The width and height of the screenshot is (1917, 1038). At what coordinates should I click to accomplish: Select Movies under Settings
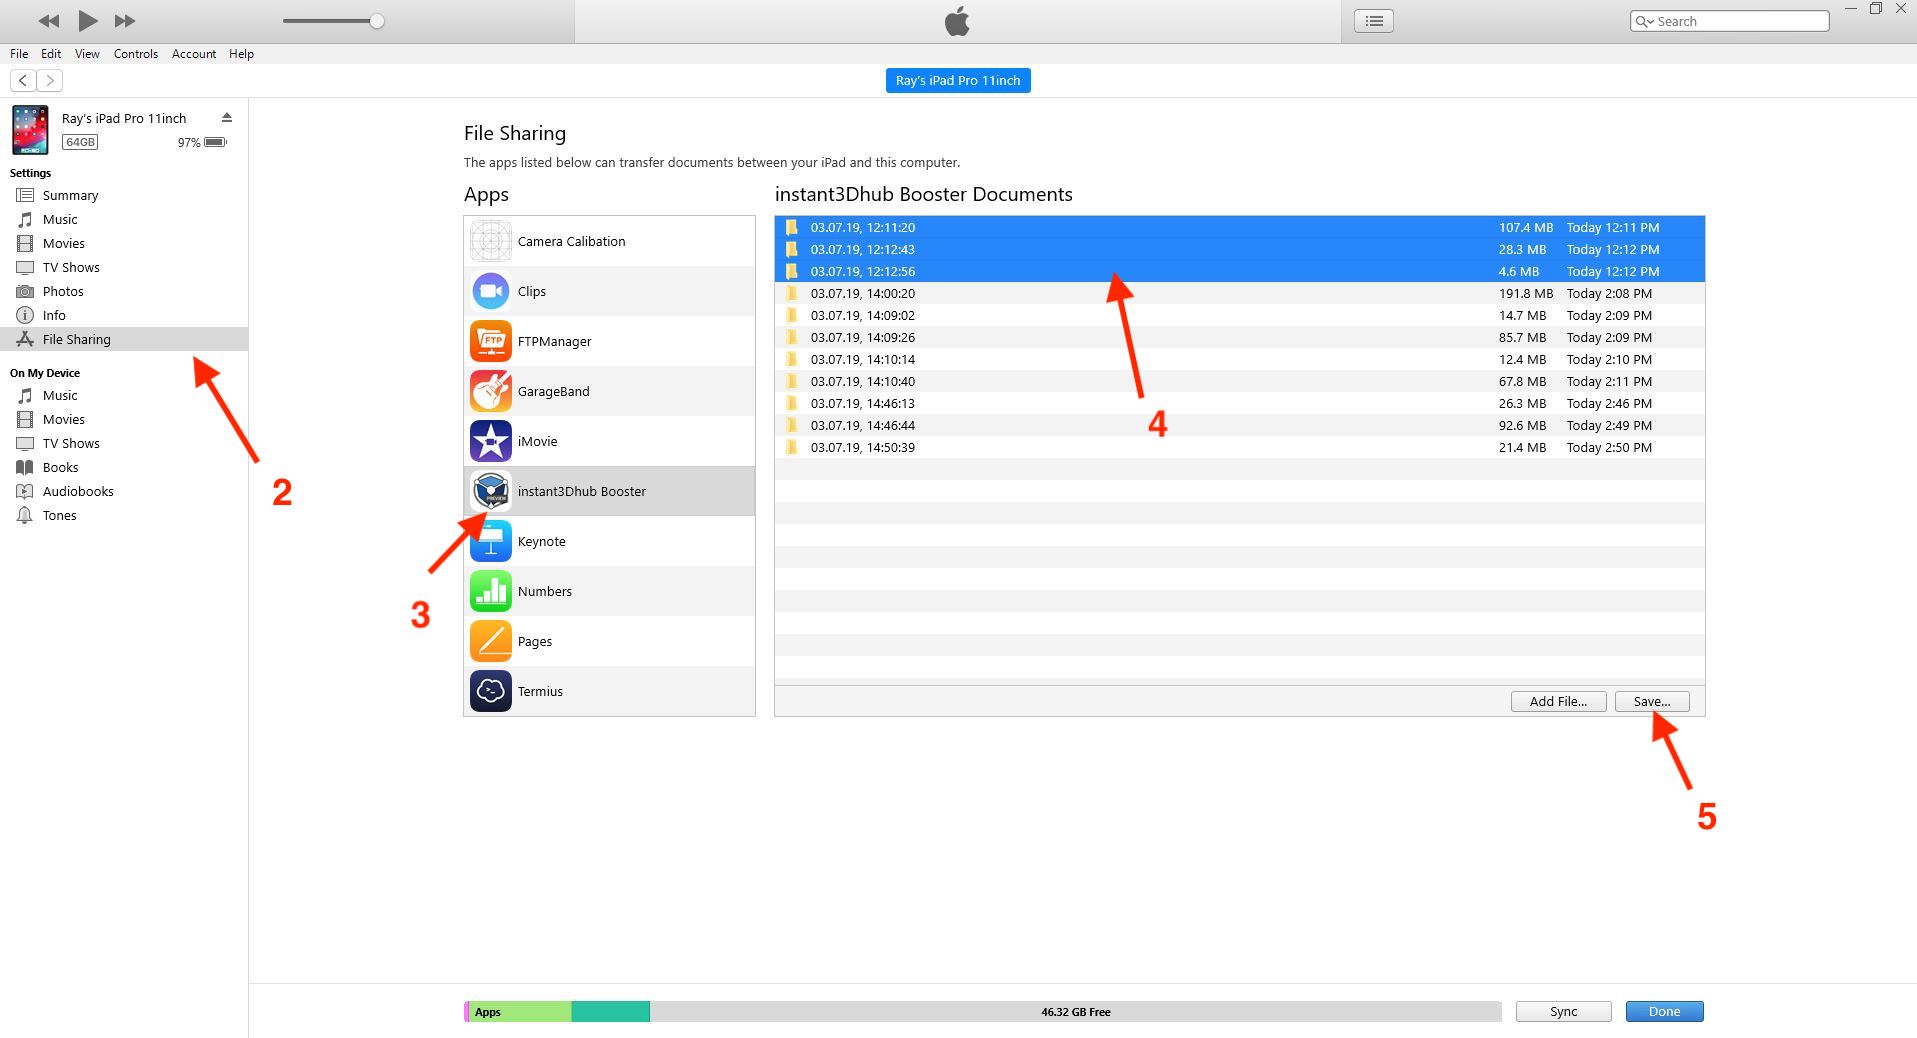point(124,244)
